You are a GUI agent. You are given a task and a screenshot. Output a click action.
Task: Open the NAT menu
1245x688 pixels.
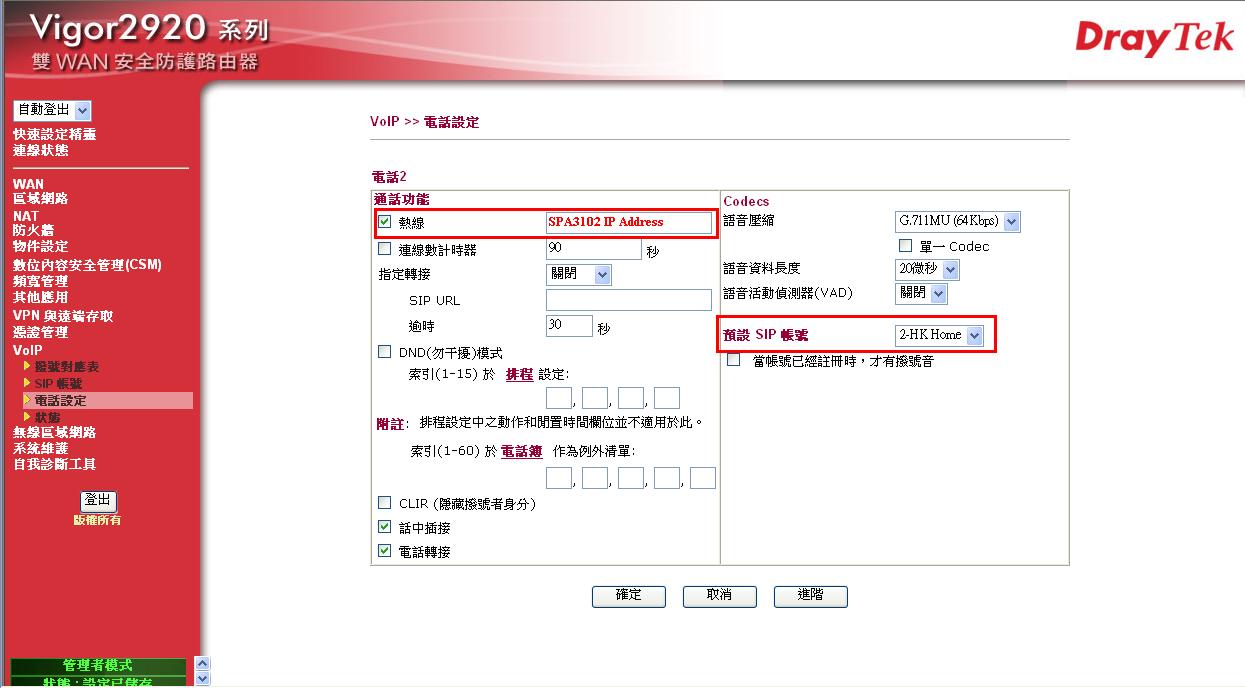tap(26, 216)
